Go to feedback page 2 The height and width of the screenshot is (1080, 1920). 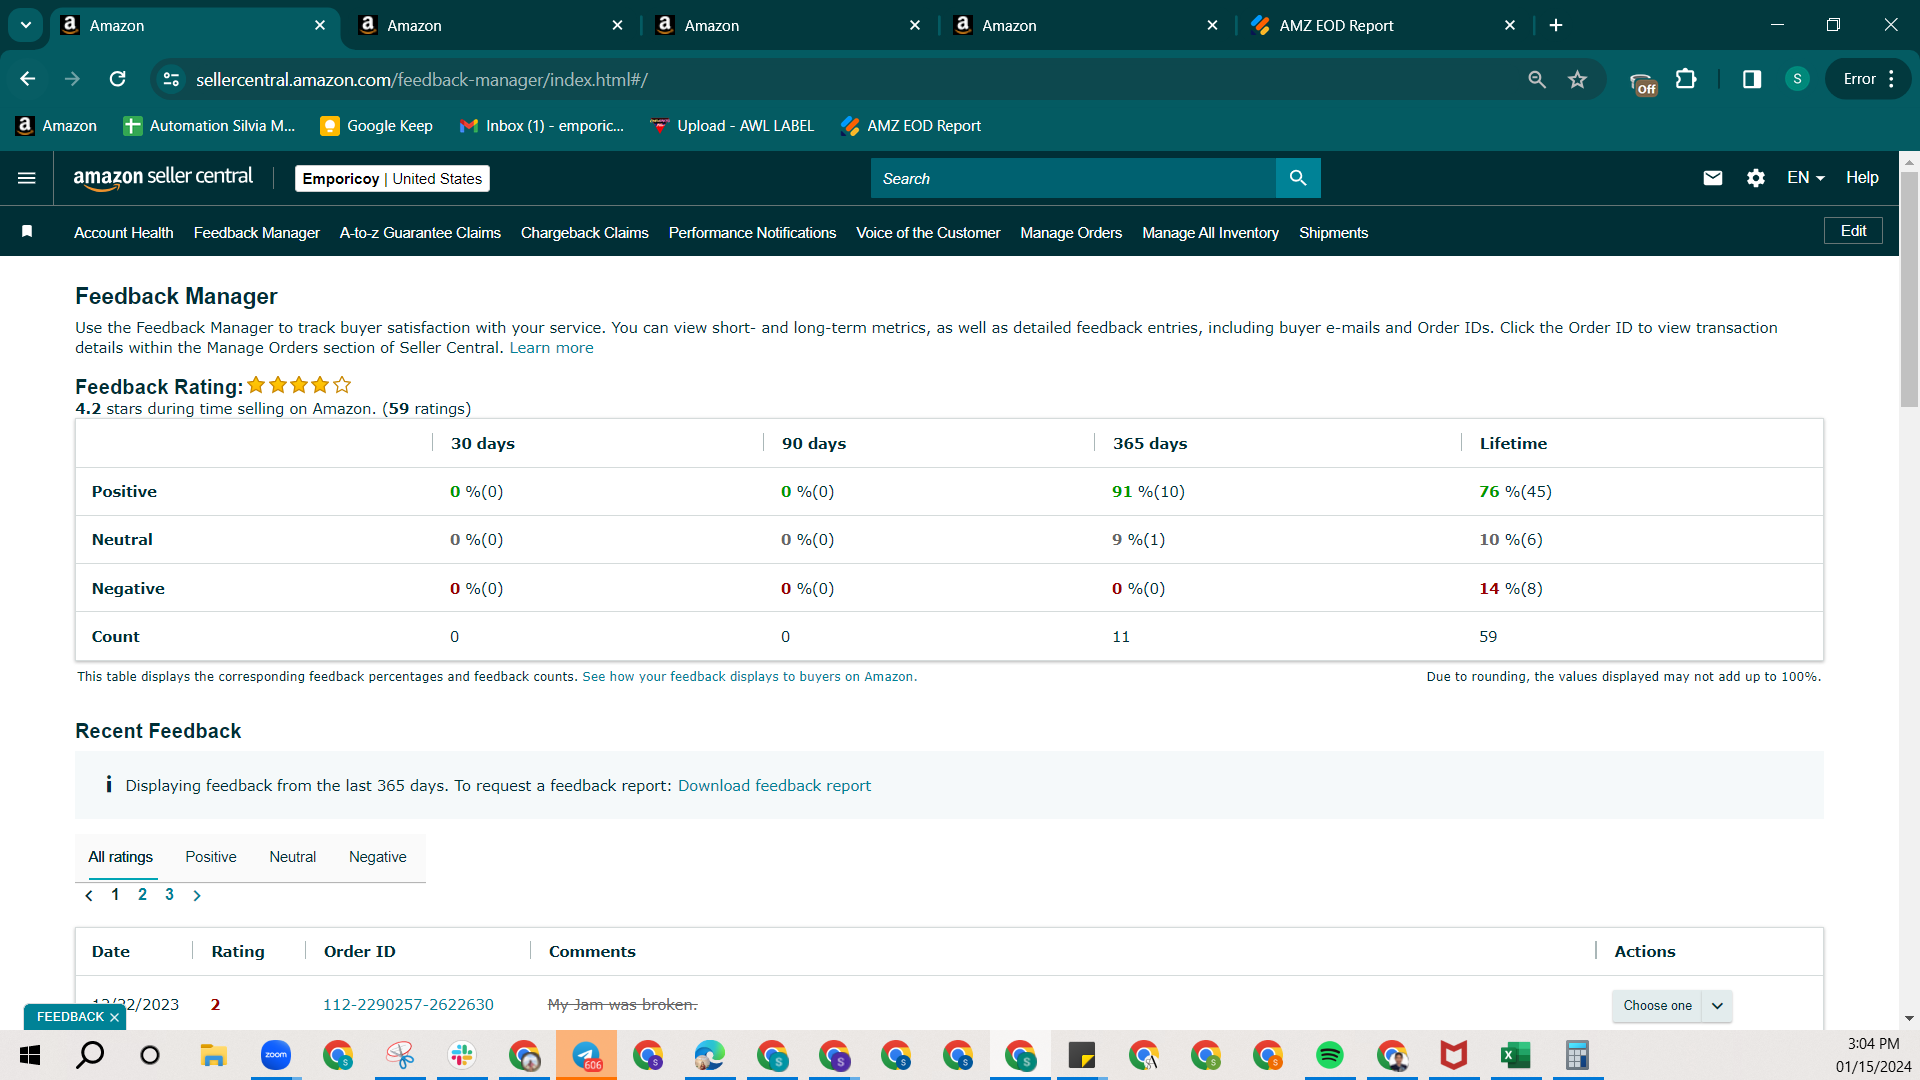point(142,895)
